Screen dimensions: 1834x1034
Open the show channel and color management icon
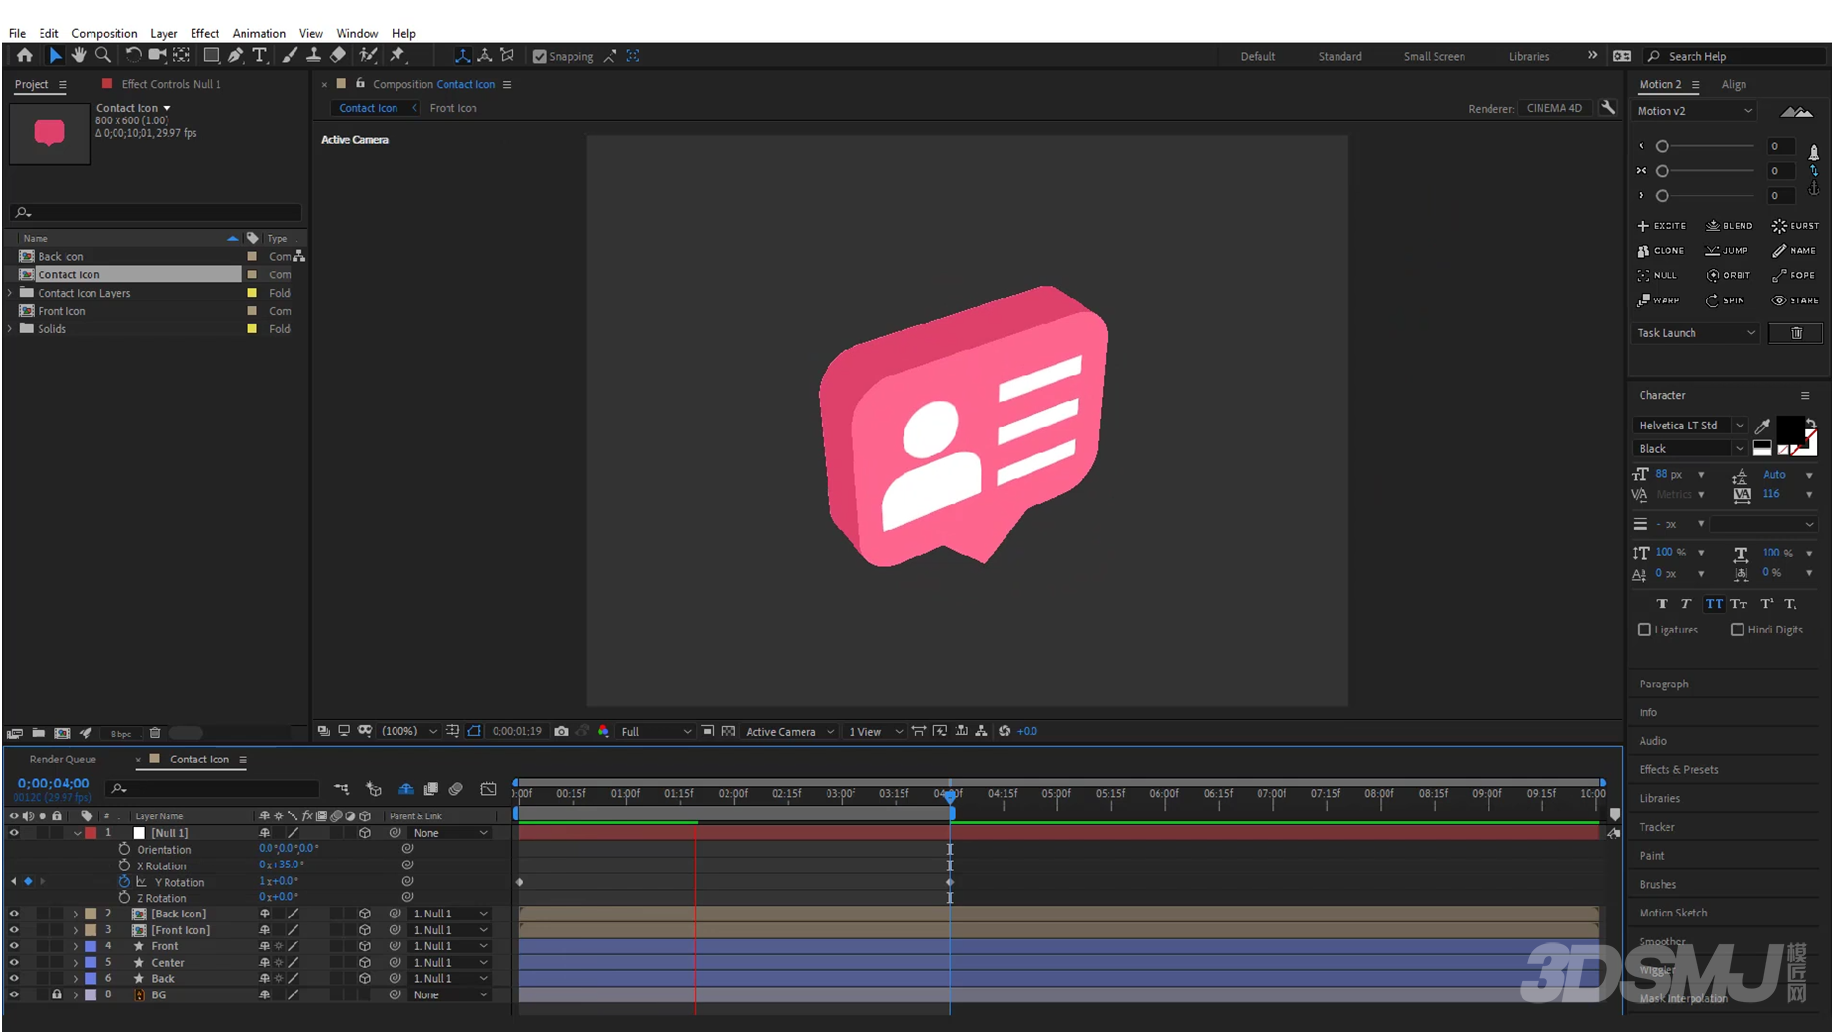[603, 732]
